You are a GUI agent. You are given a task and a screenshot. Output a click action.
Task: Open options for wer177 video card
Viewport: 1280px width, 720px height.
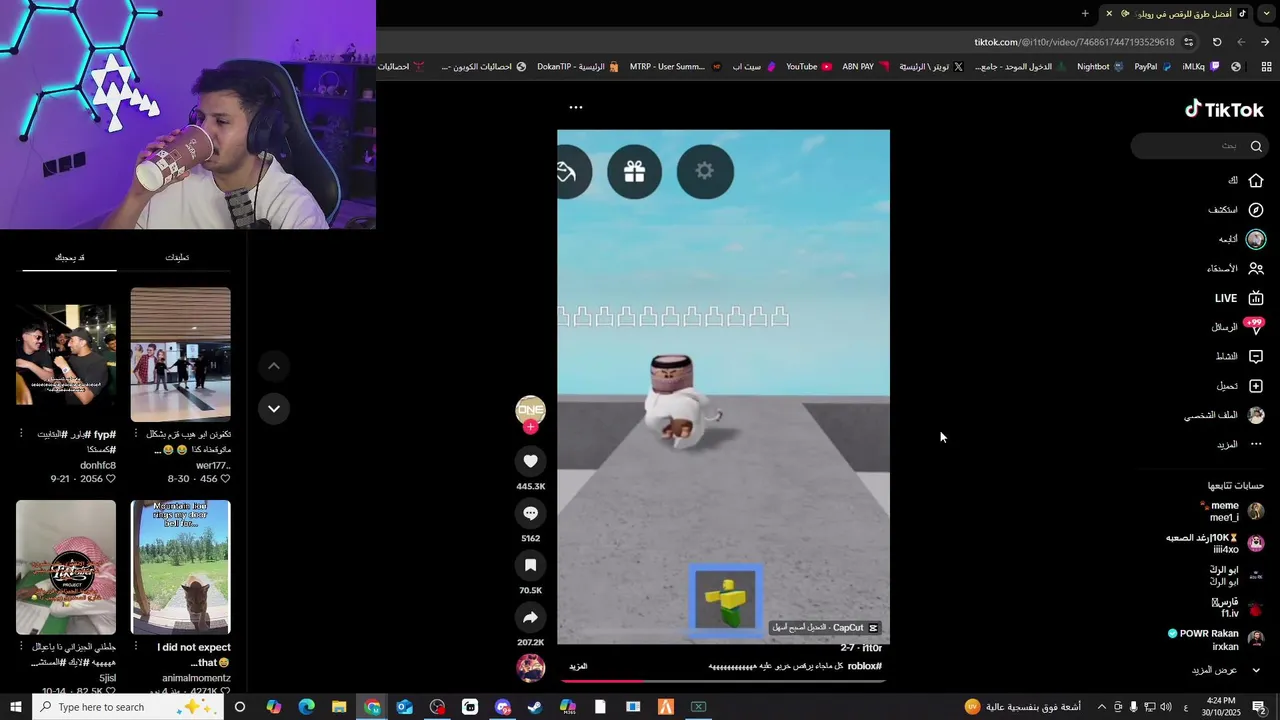tap(136, 434)
